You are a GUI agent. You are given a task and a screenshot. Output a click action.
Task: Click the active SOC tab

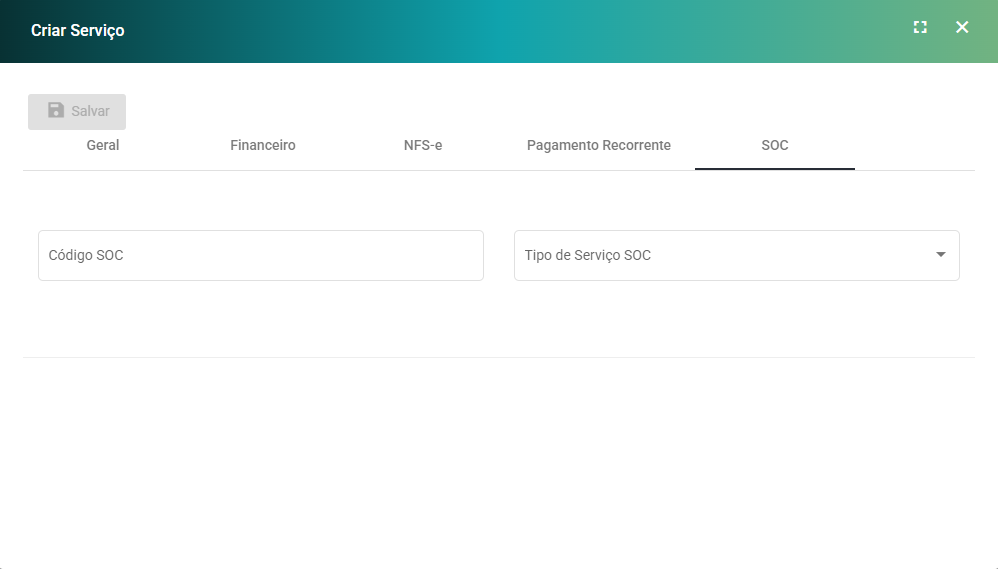[775, 145]
